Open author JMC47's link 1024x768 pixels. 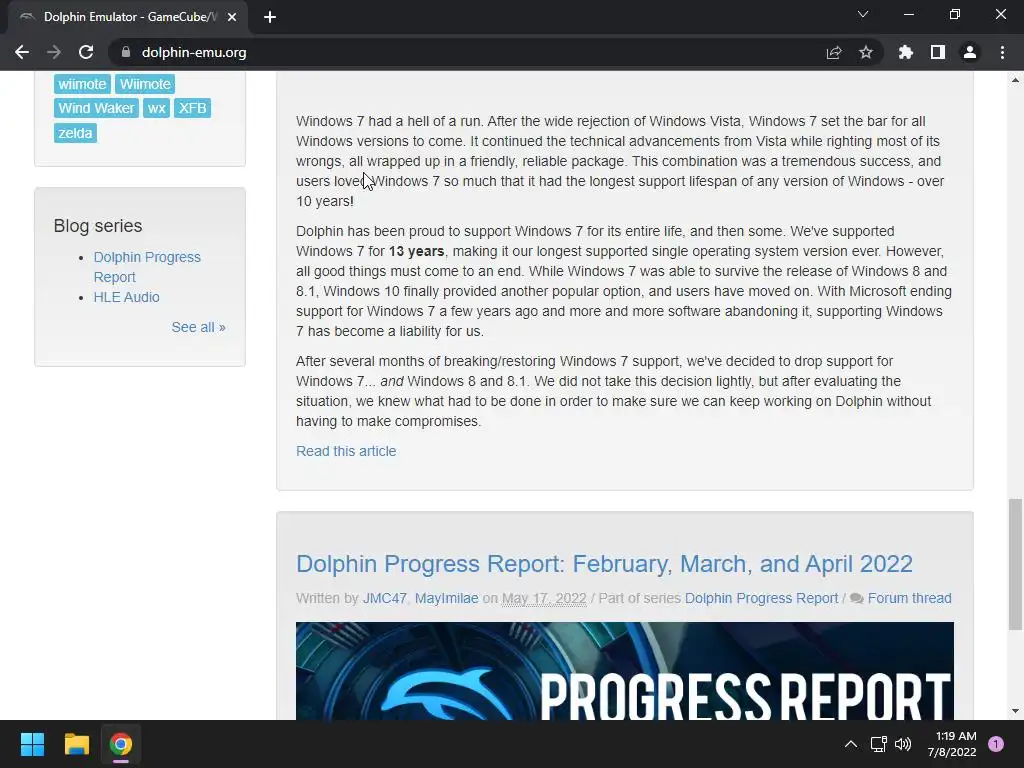click(385, 598)
